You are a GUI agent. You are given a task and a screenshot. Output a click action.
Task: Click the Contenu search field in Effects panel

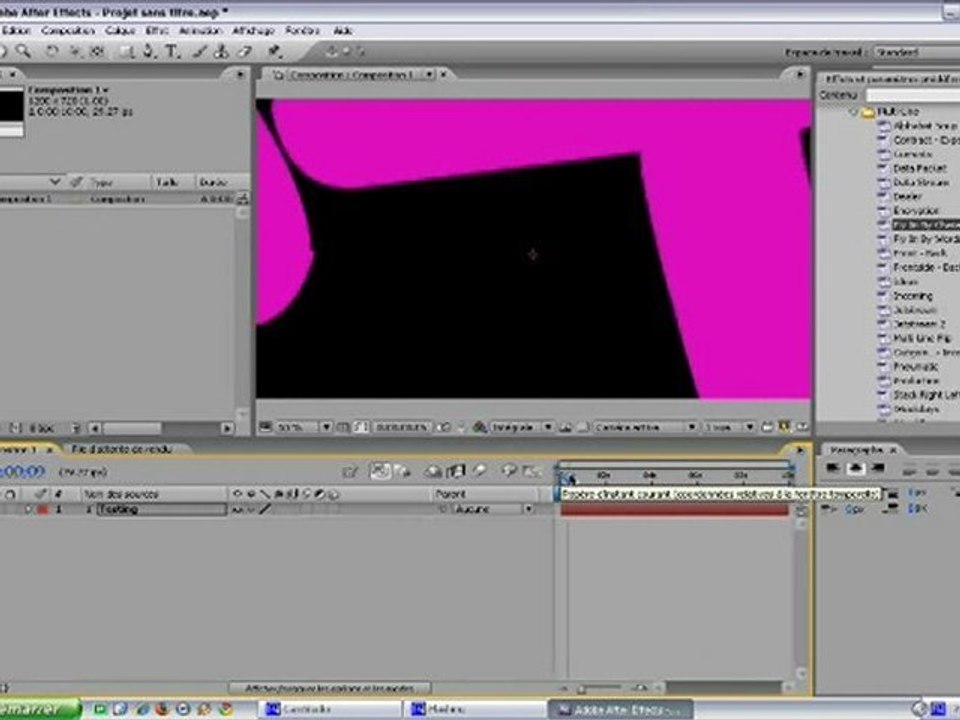coord(913,96)
